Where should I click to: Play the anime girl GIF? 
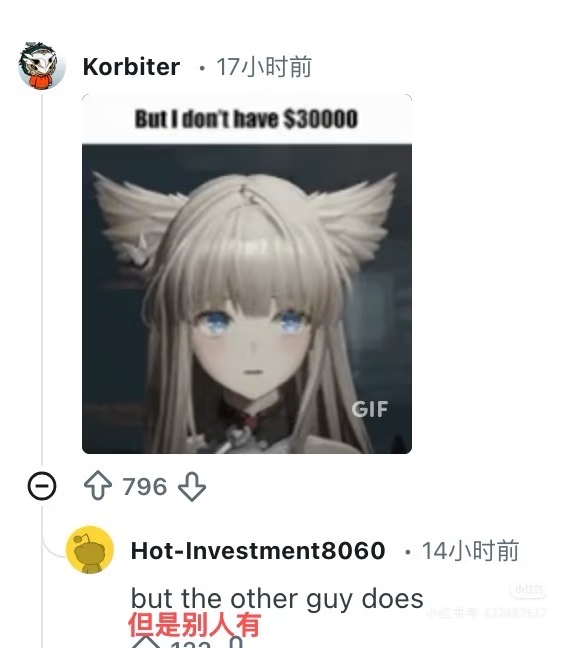pos(247,274)
